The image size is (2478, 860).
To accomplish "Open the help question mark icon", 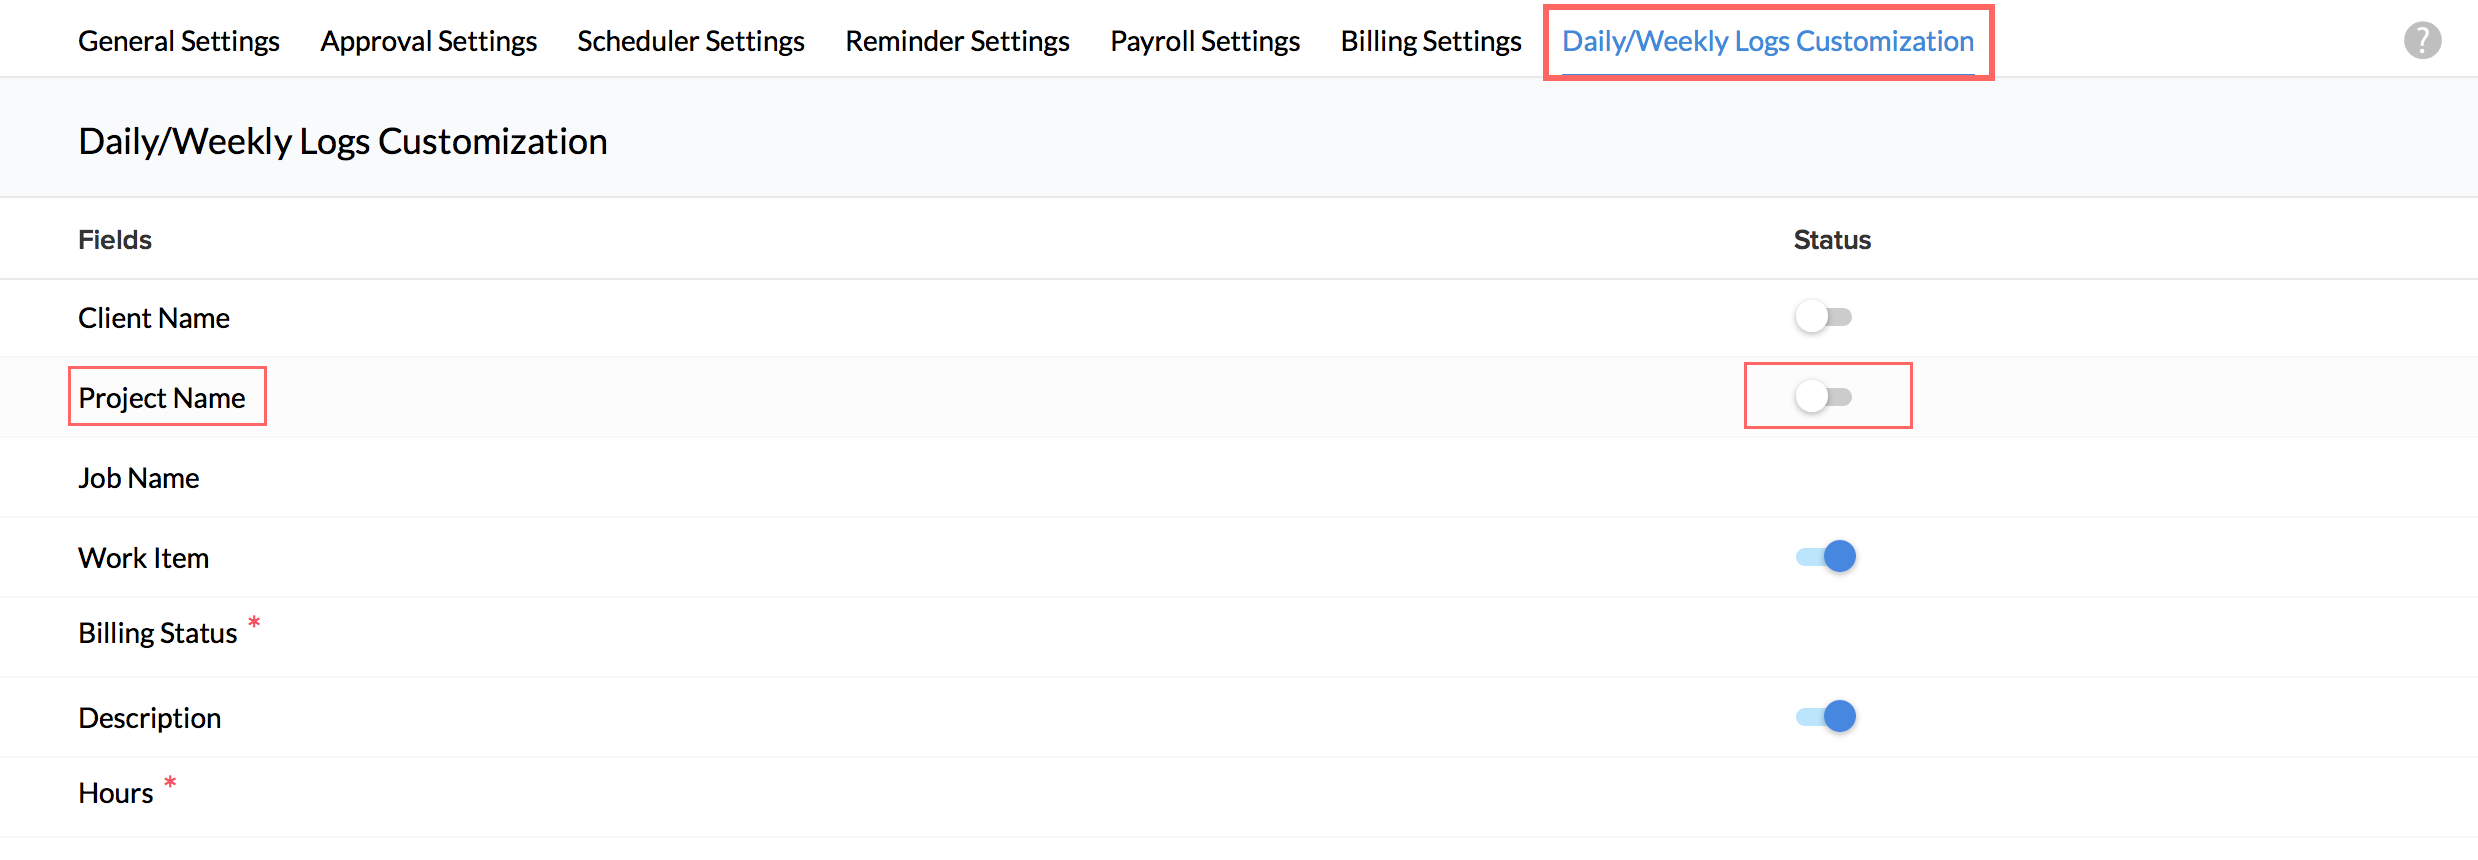I will tap(2422, 41).
